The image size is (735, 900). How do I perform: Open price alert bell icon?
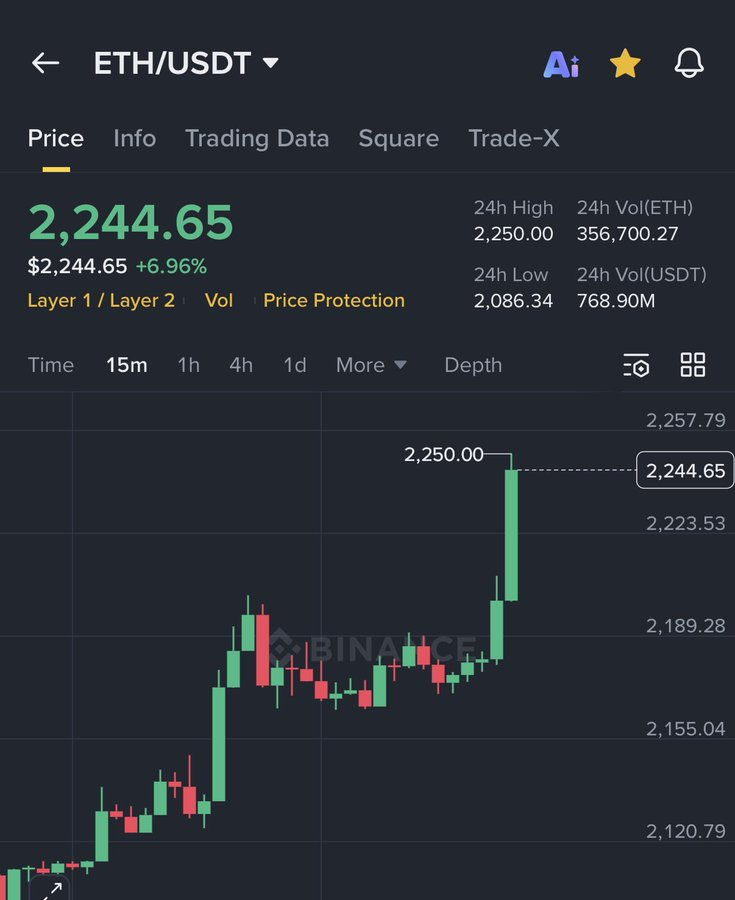point(689,64)
